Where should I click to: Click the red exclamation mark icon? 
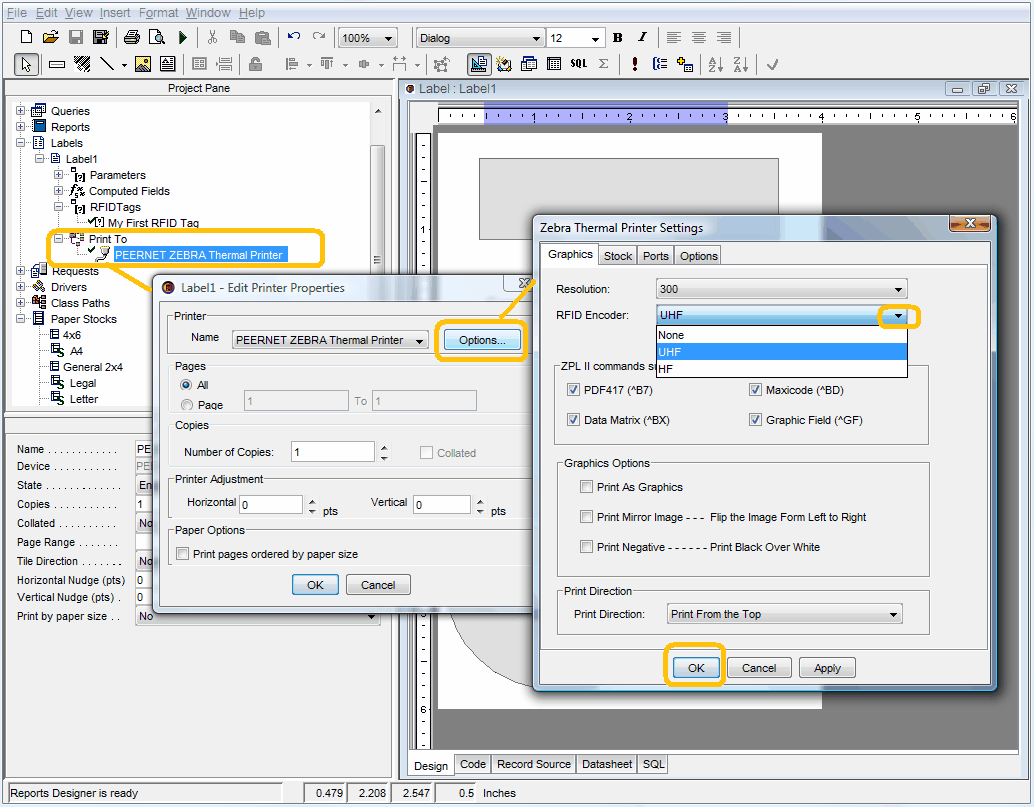click(x=634, y=64)
